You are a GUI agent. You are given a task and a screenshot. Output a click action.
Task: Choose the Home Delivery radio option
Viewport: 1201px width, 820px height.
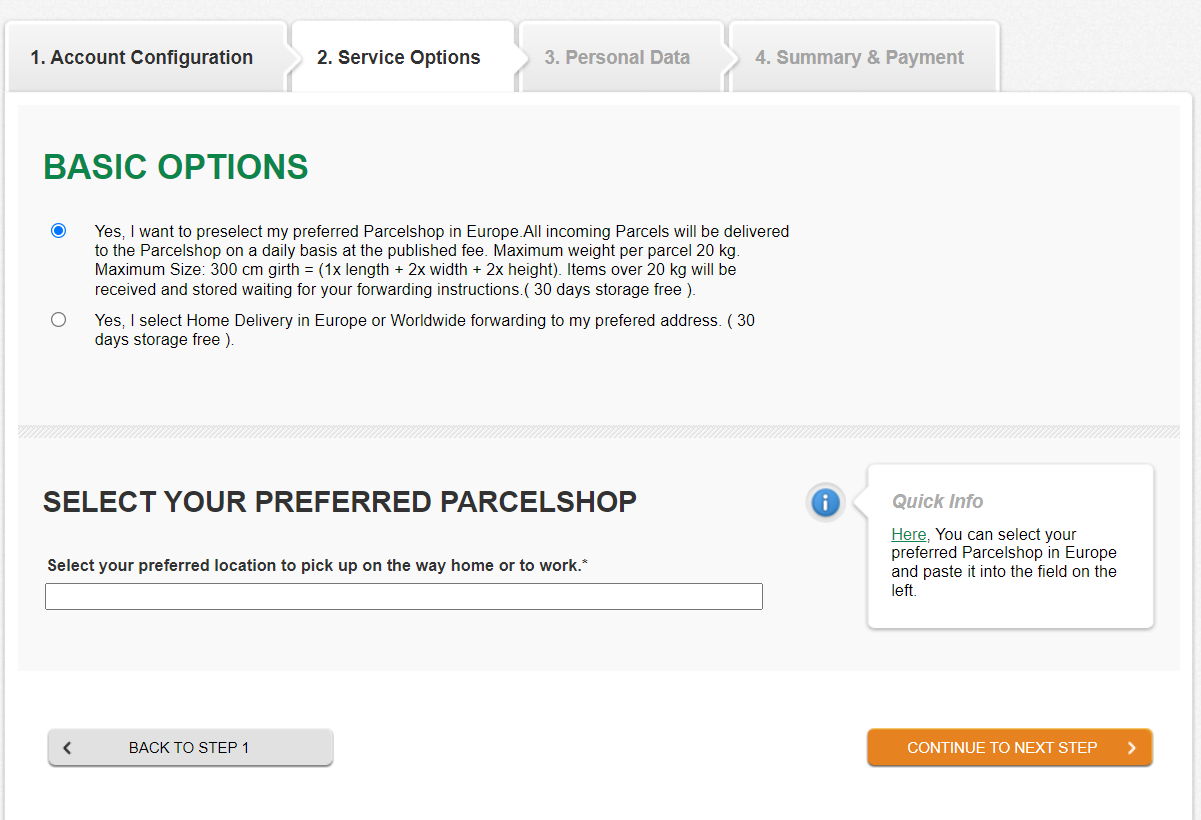[x=59, y=320]
